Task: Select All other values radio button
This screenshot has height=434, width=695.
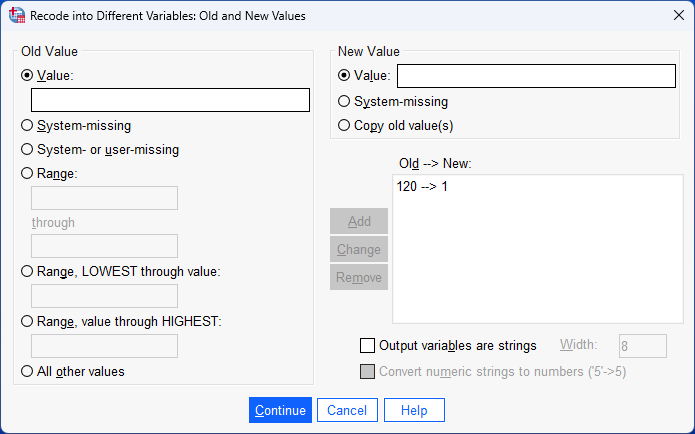Action: (x=28, y=371)
